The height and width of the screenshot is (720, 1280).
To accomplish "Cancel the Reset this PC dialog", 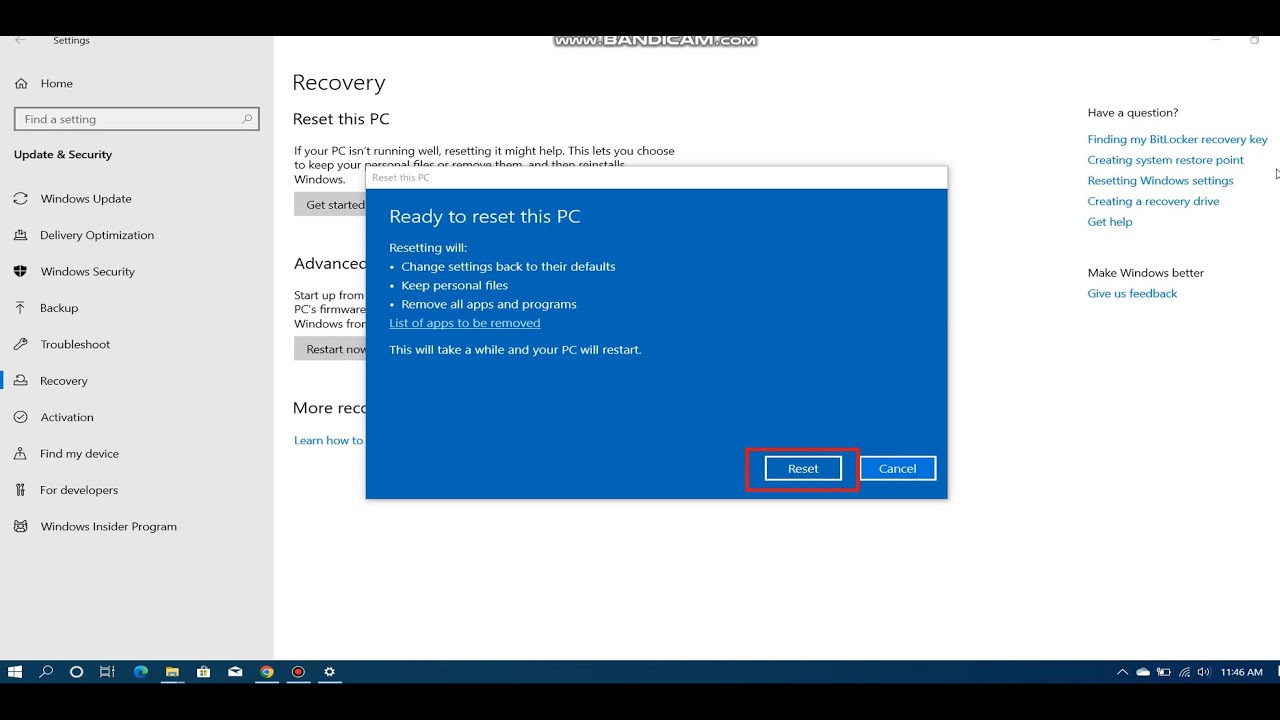I will click(897, 468).
